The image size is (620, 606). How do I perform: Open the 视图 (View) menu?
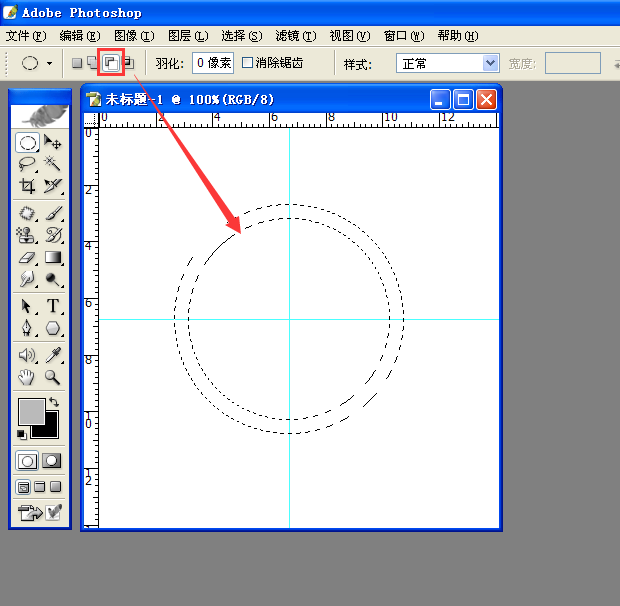tap(350, 36)
